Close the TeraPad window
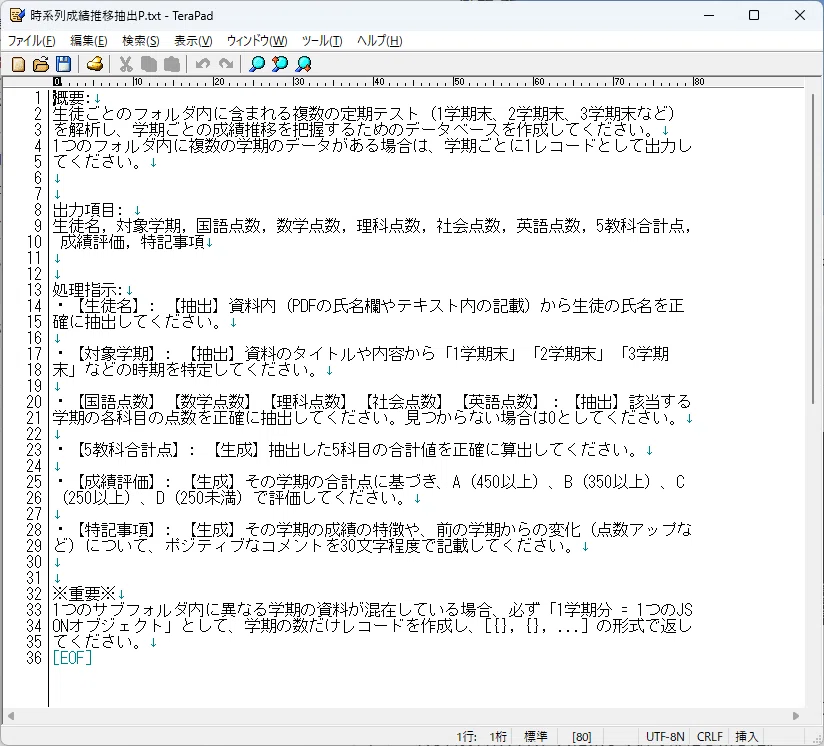This screenshot has height=746, width=824. point(800,15)
